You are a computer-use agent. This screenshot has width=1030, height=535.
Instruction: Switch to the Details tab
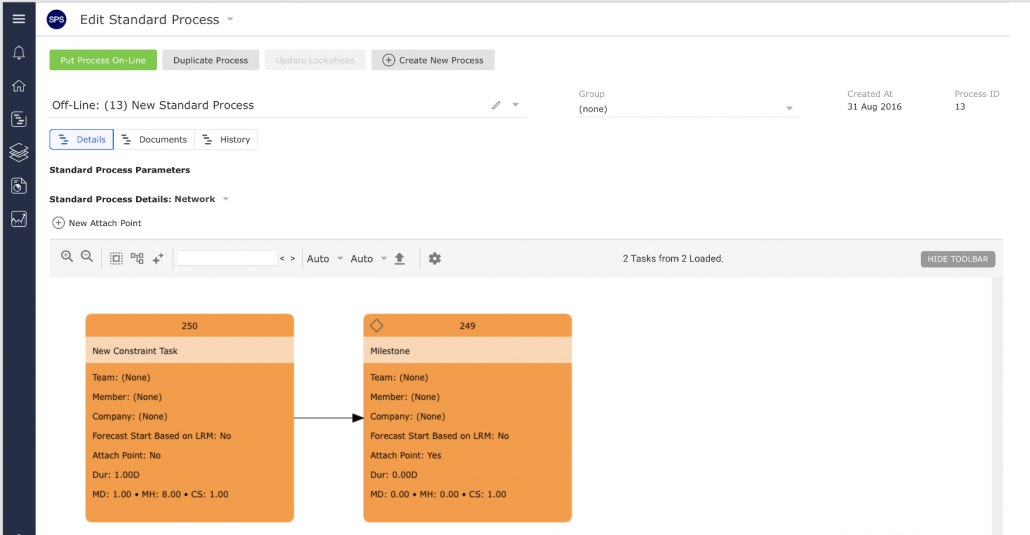pos(81,139)
